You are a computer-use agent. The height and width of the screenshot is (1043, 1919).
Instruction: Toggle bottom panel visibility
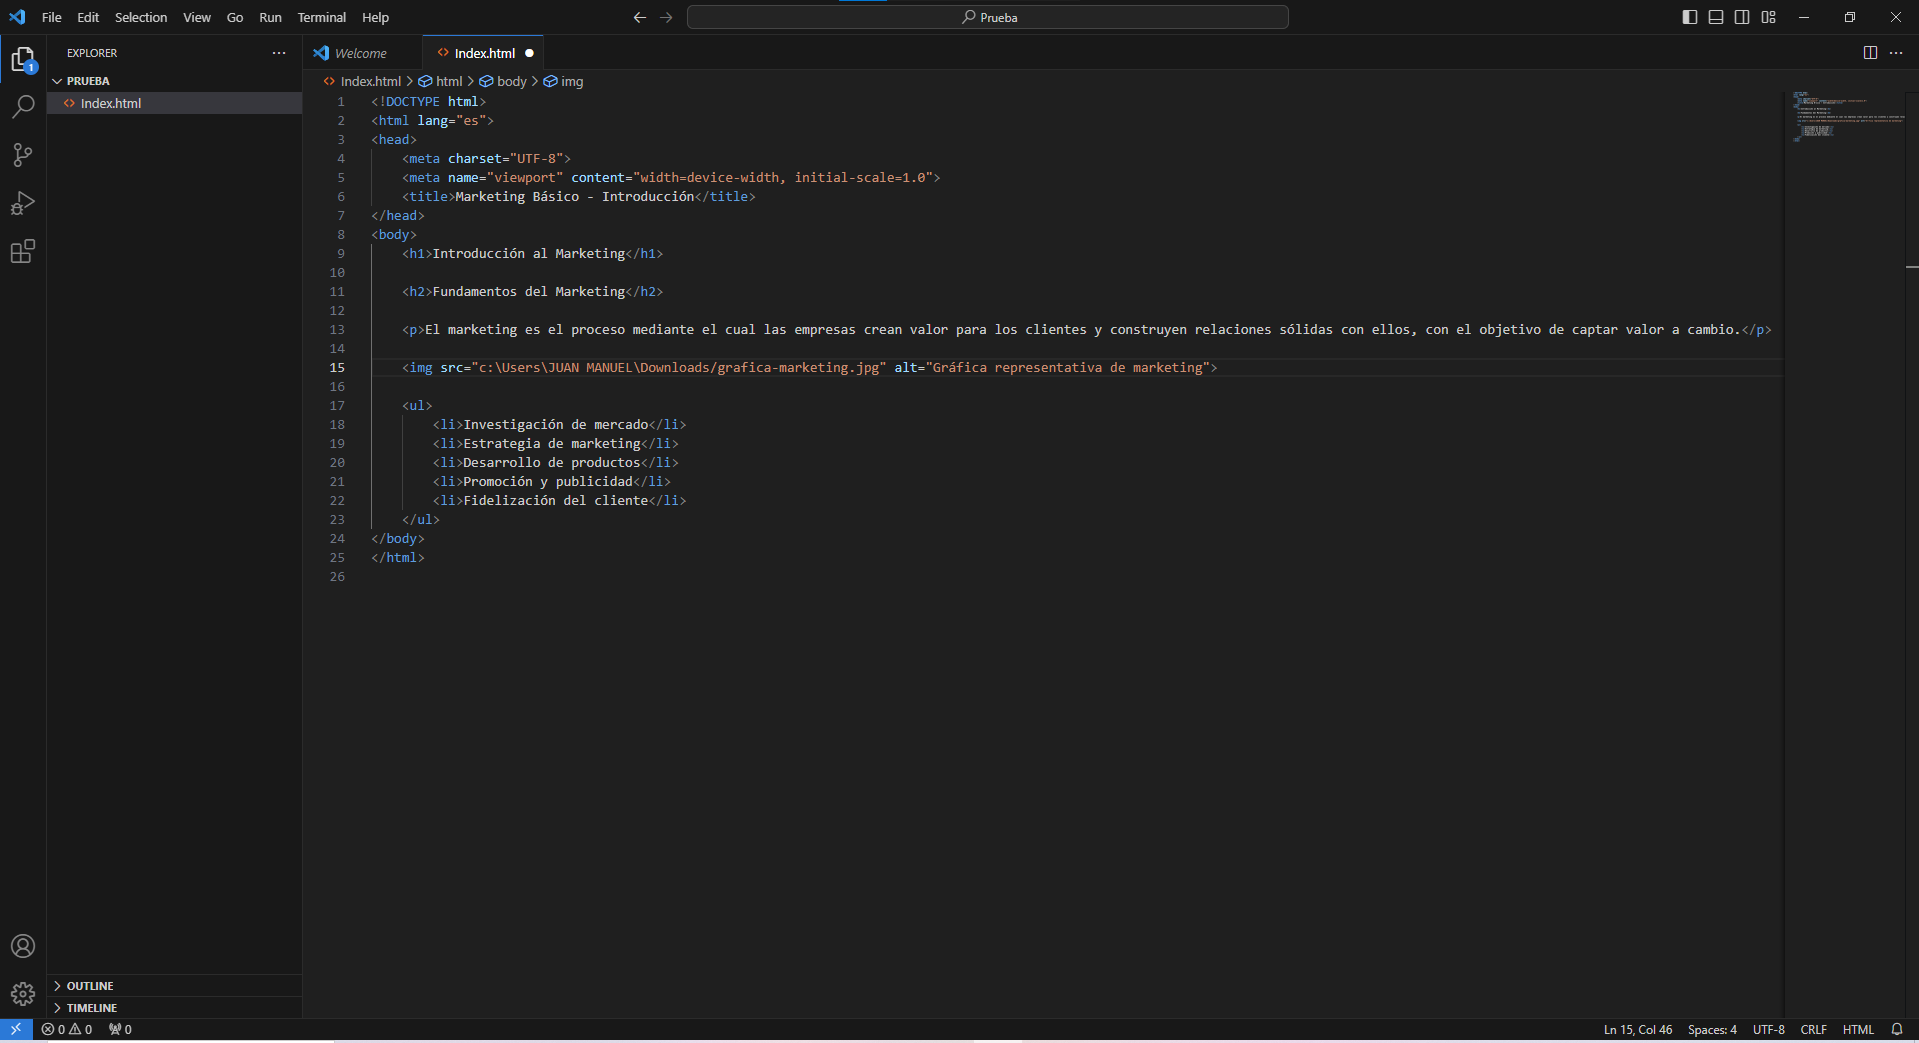click(x=1716, y=17)
